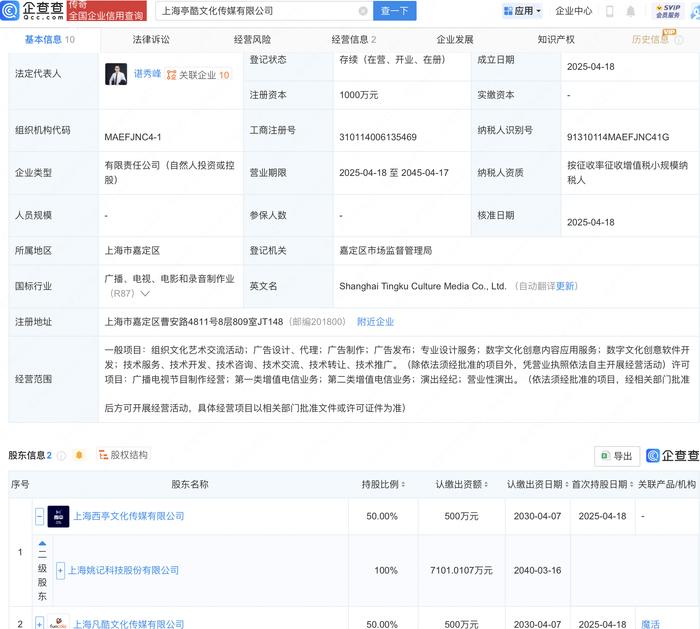
Task: Click the info icon beside 股东信息
Action: [62, 455]
